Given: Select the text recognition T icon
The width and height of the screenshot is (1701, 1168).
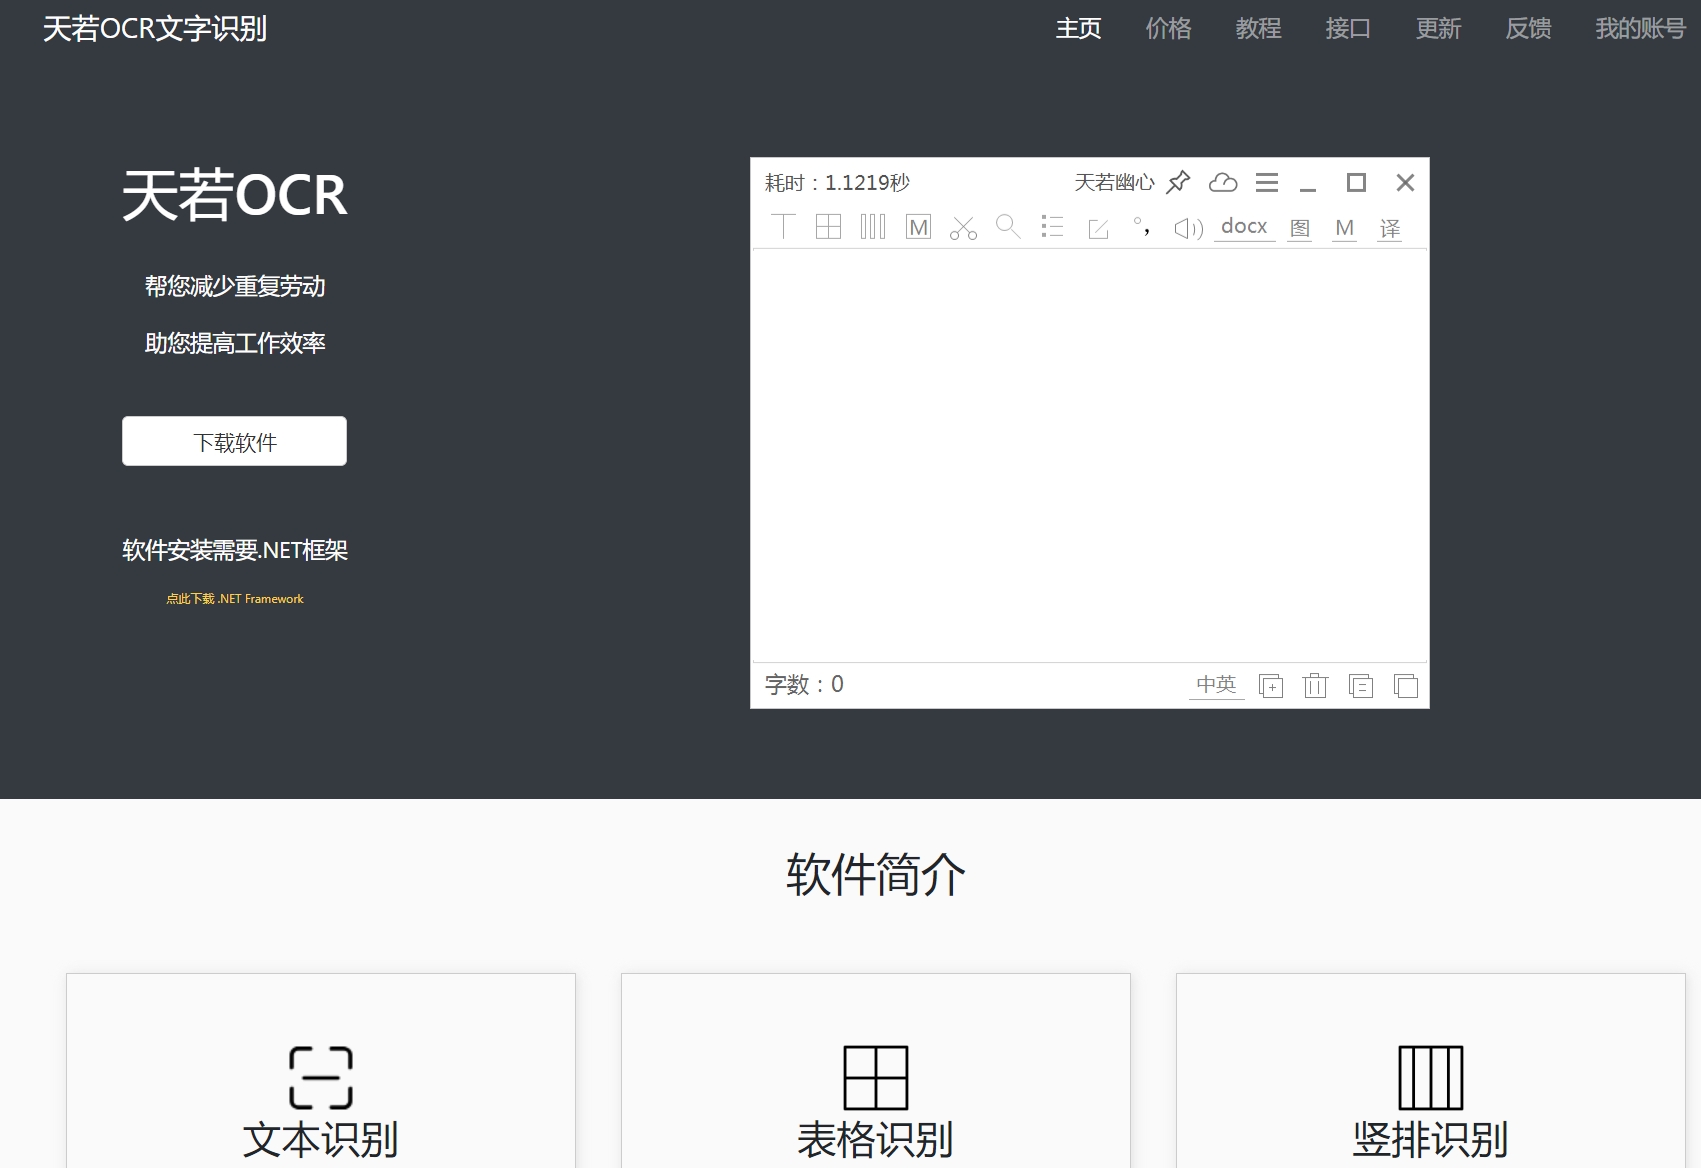Looking at the screenshot, I should point(784,227).
